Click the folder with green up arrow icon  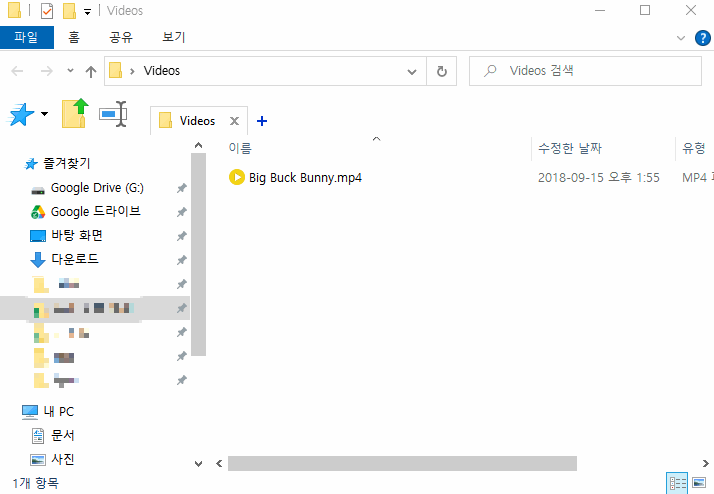(x=75, y=113)
